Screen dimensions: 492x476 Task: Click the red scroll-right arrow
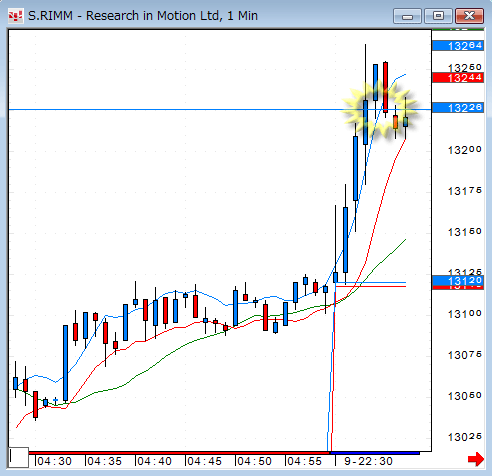[x=476, y=460]
